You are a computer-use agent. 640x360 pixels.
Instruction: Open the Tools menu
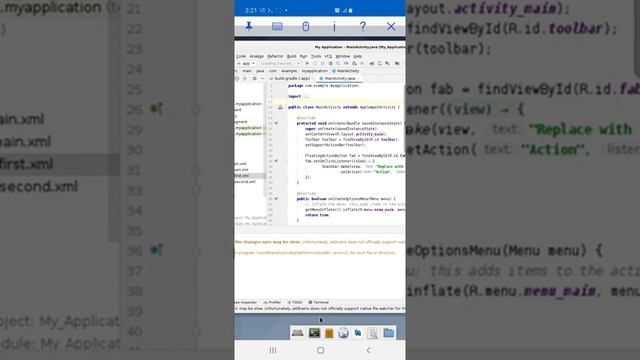click(x=316, y=56)
